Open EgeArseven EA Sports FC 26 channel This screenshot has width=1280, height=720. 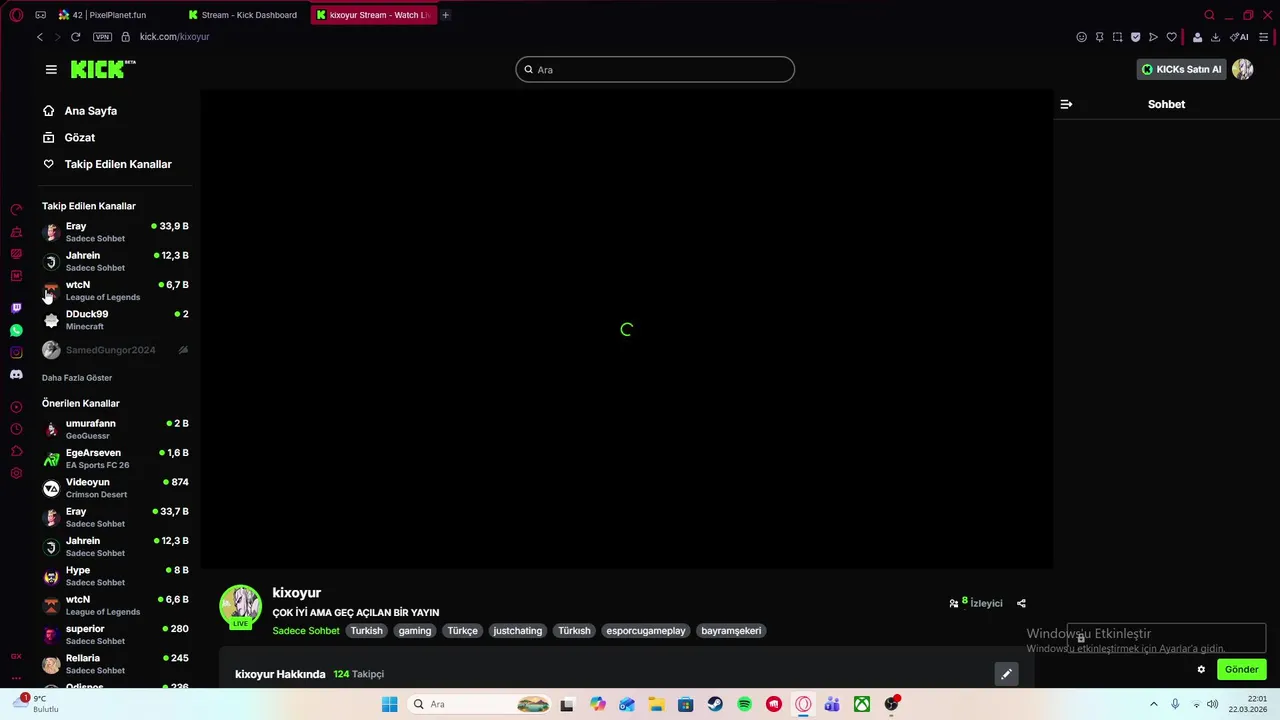(x=115, y=458)
